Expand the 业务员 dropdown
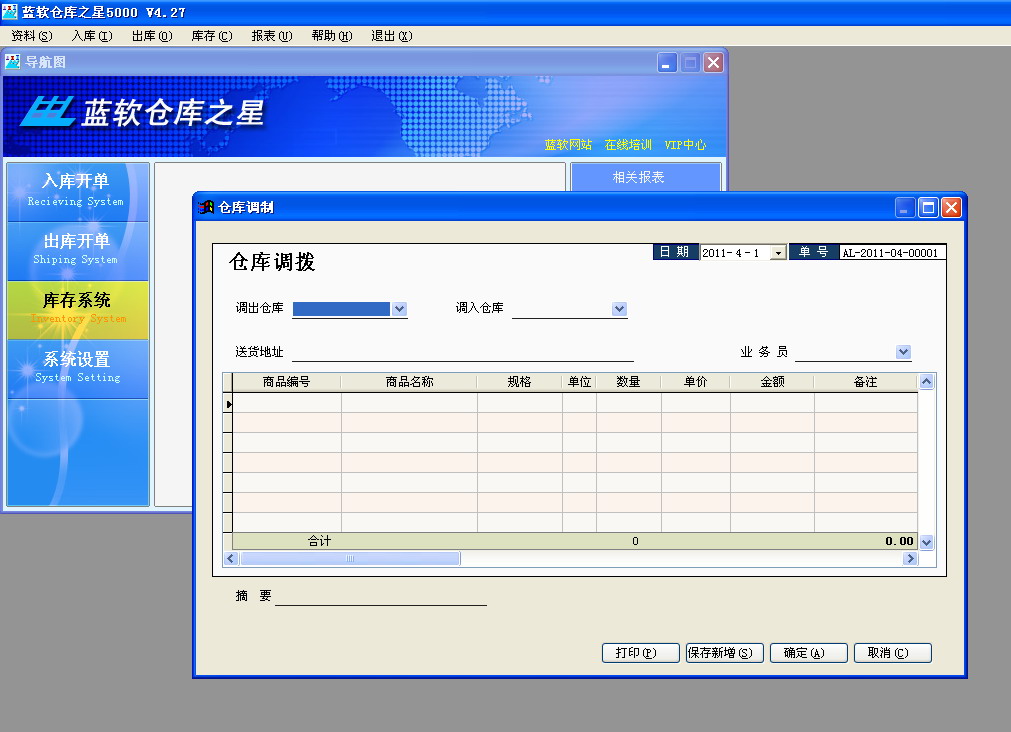 point(903,352)
